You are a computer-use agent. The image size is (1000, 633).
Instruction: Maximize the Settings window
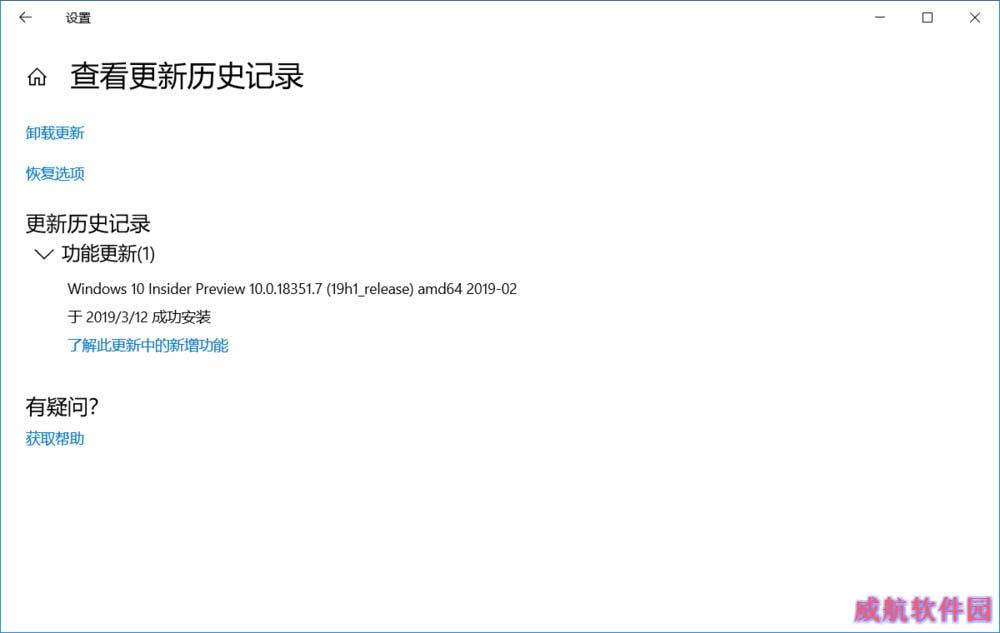[x=927, y=18]
